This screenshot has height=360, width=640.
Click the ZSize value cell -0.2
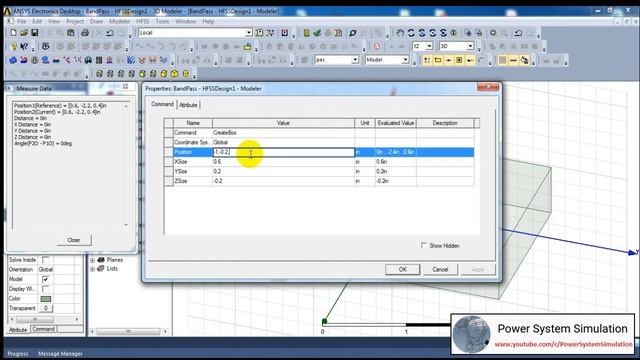click(x=283, y=181)
